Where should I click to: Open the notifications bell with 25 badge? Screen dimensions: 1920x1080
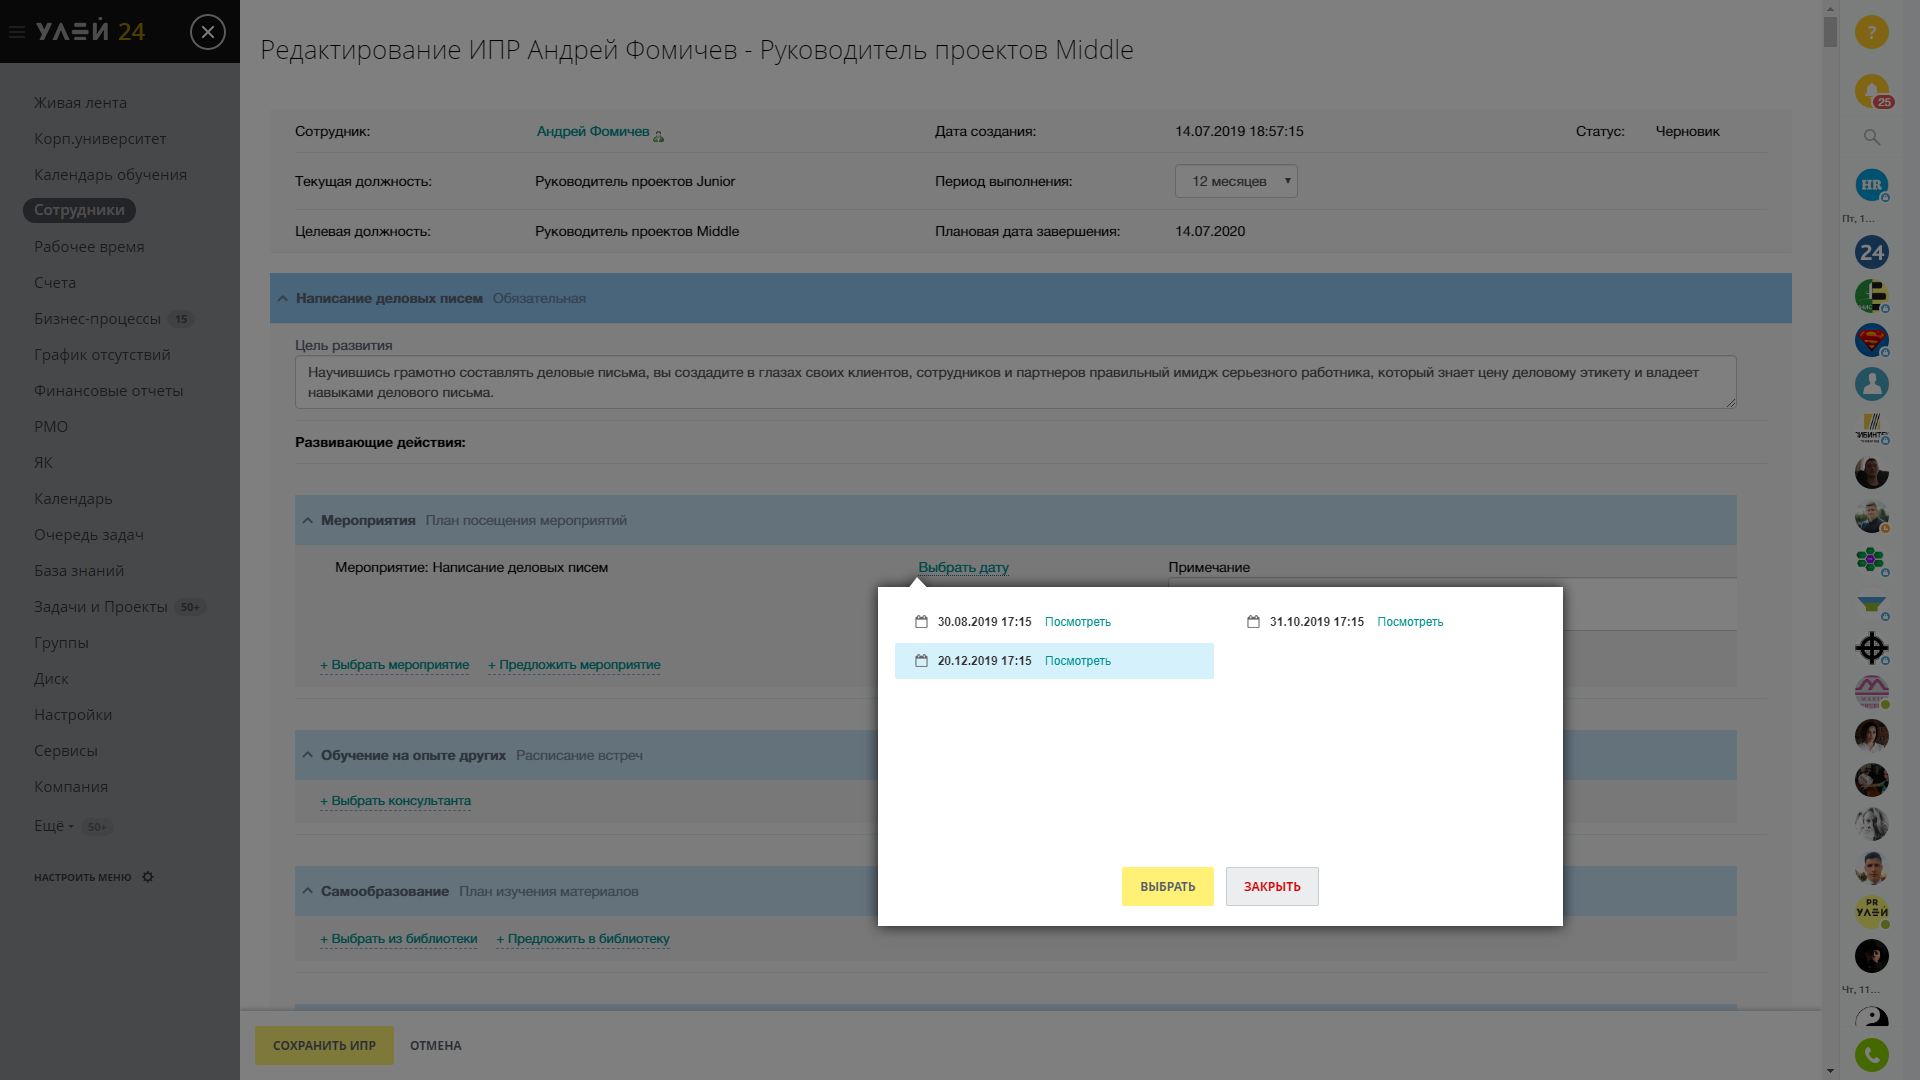(x=1871, y=91)
